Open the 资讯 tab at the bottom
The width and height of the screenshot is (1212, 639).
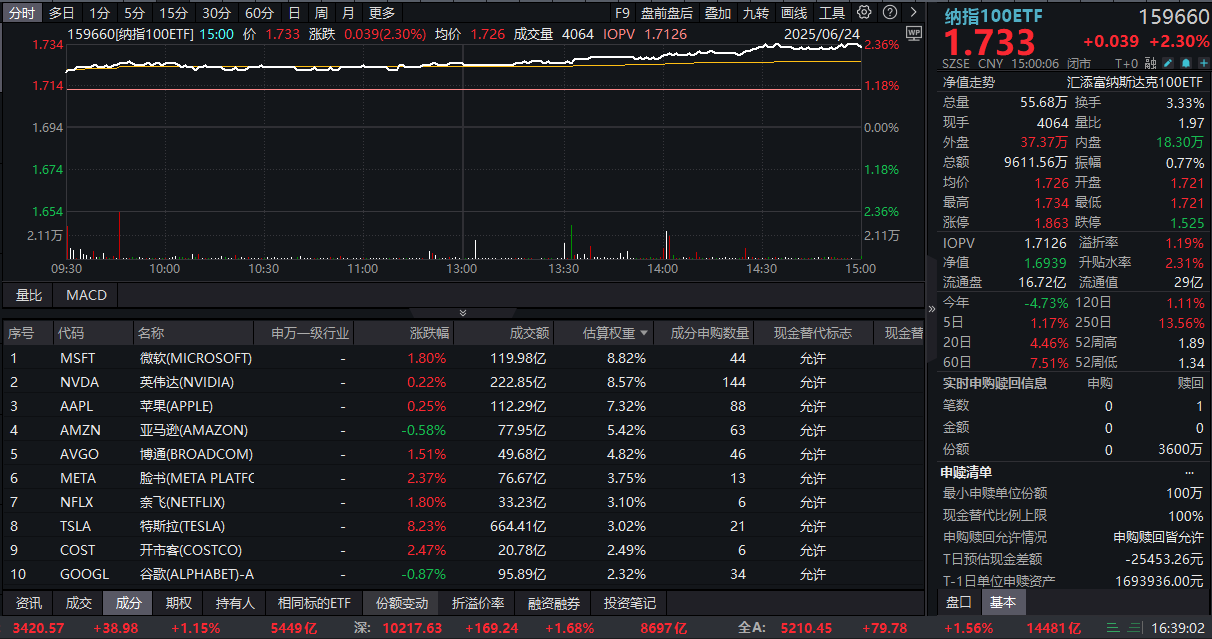[27, 602]
